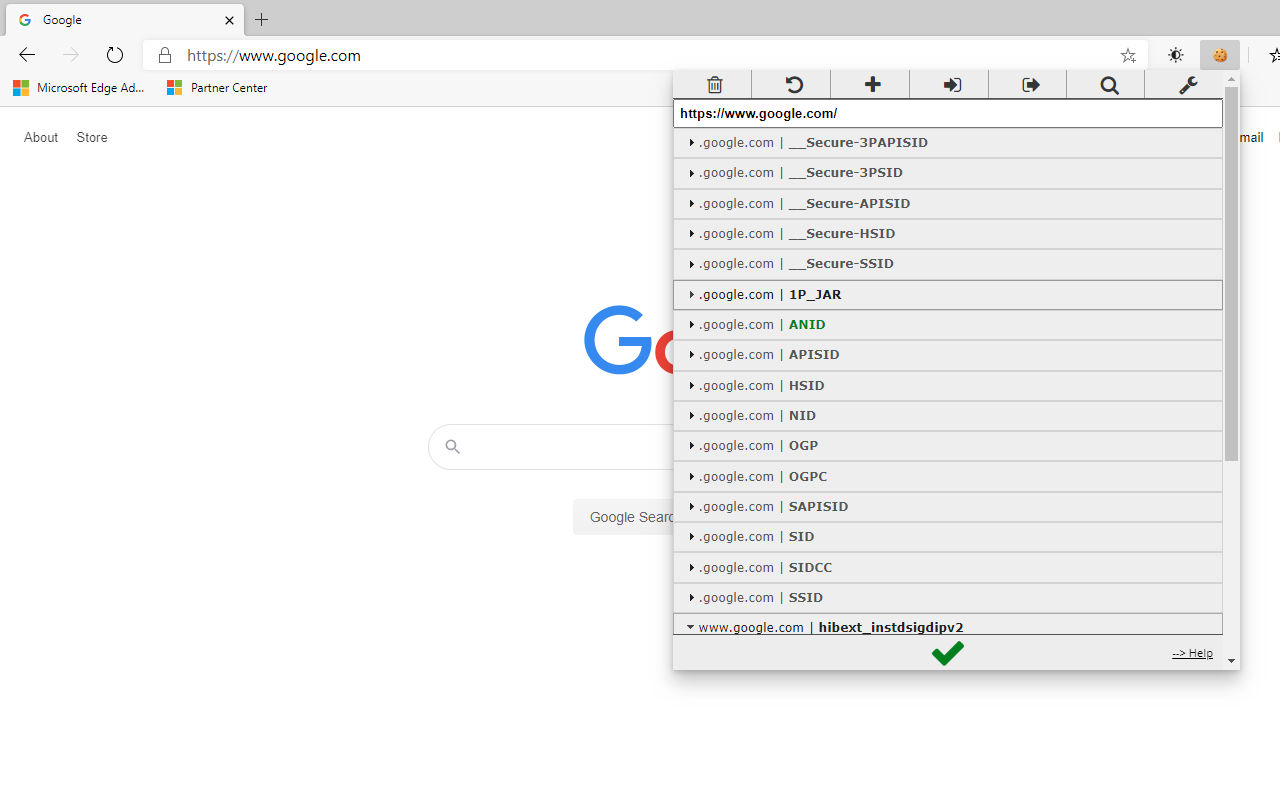This screenshot has width=1280, height=800.
Task: Open cookie editor options wrench icon
Action: tap(1187, 85)
